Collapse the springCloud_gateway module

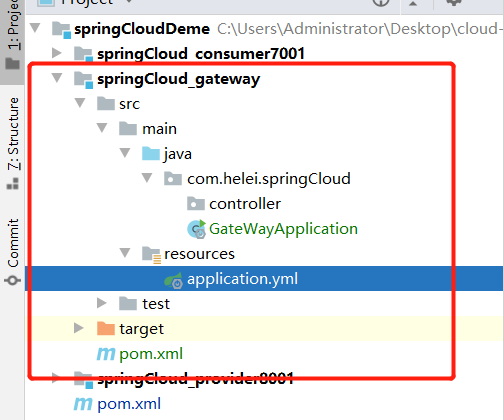[x=57, y=78]
